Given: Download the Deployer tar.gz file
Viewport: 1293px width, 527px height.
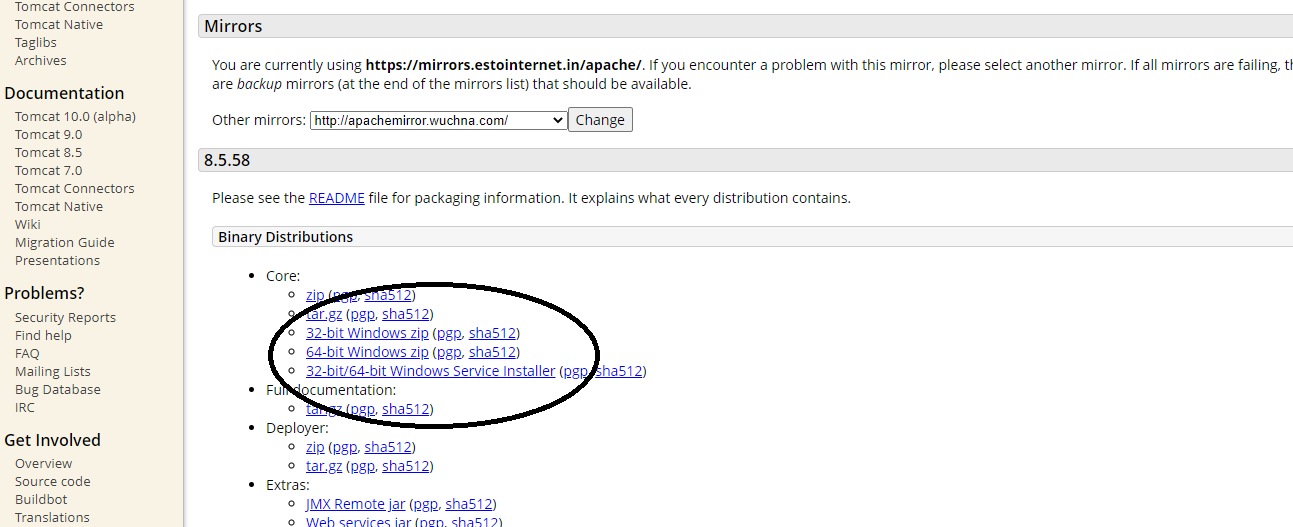Looking at the screenshot, I should click(x=324, y=466).
